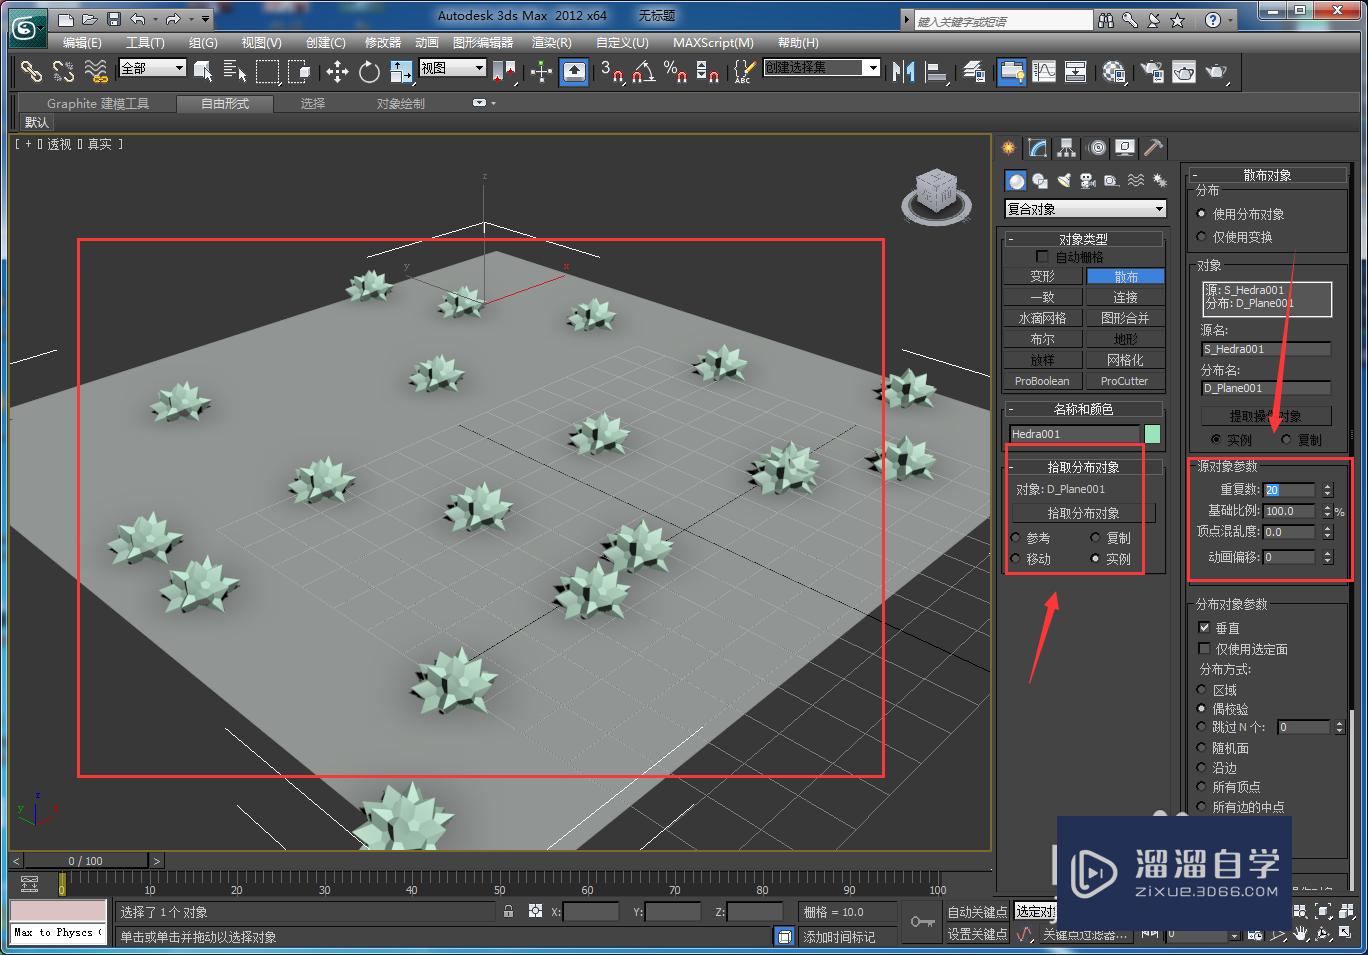This screenshot has height=955, width=1368.
Task: Choose the Rectangular Selection Region tool
Action: 267,71
